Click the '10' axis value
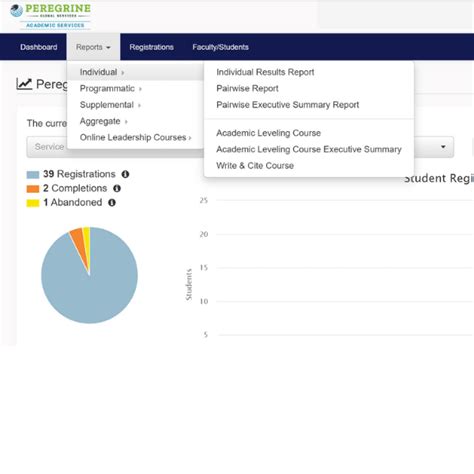Viewport: 474px width, 474px height. [x=204, y=301]
